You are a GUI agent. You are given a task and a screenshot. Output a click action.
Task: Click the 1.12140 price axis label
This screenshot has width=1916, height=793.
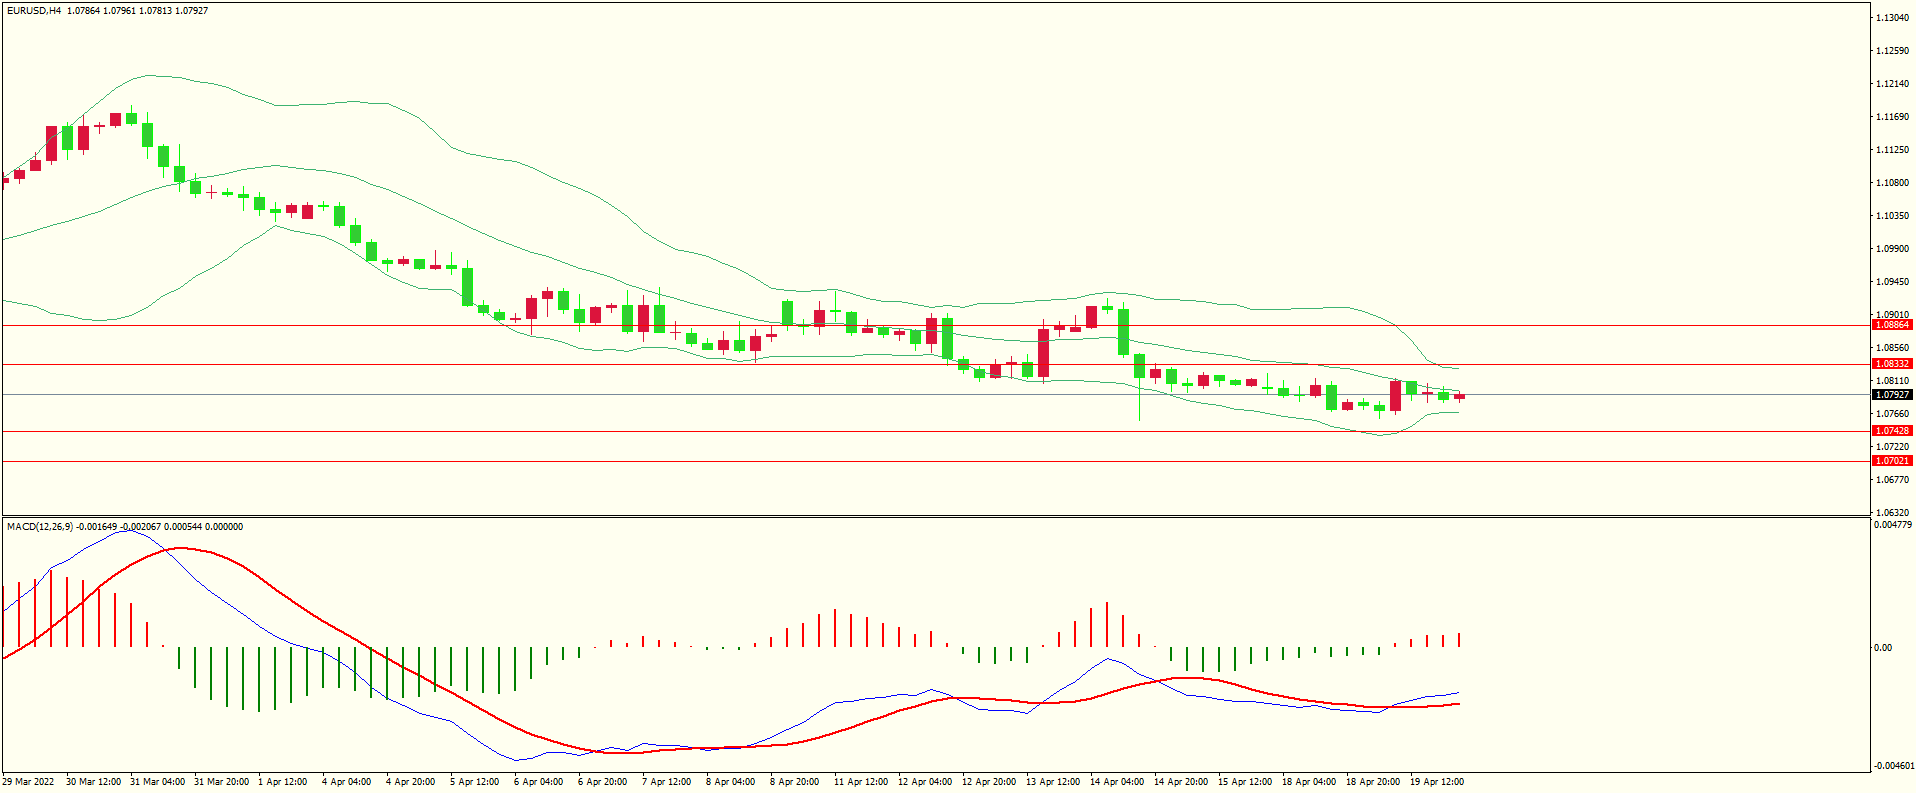1893,84
